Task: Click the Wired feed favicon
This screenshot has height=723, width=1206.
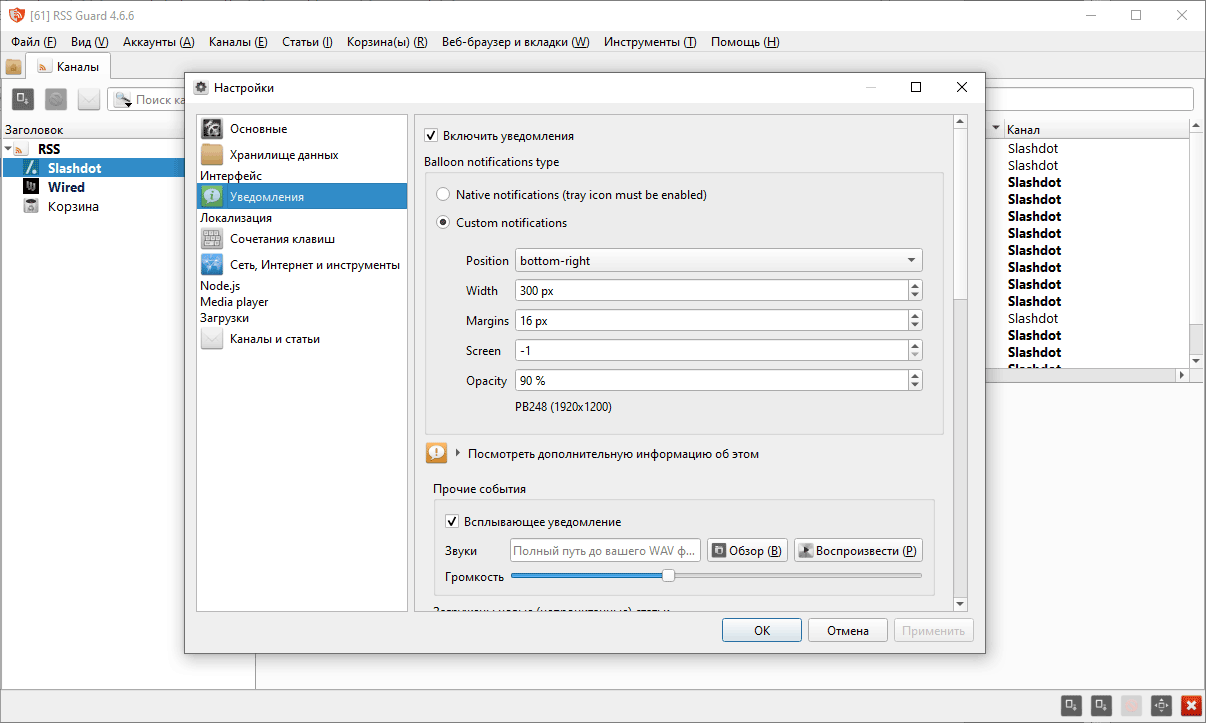Action: 30,187
